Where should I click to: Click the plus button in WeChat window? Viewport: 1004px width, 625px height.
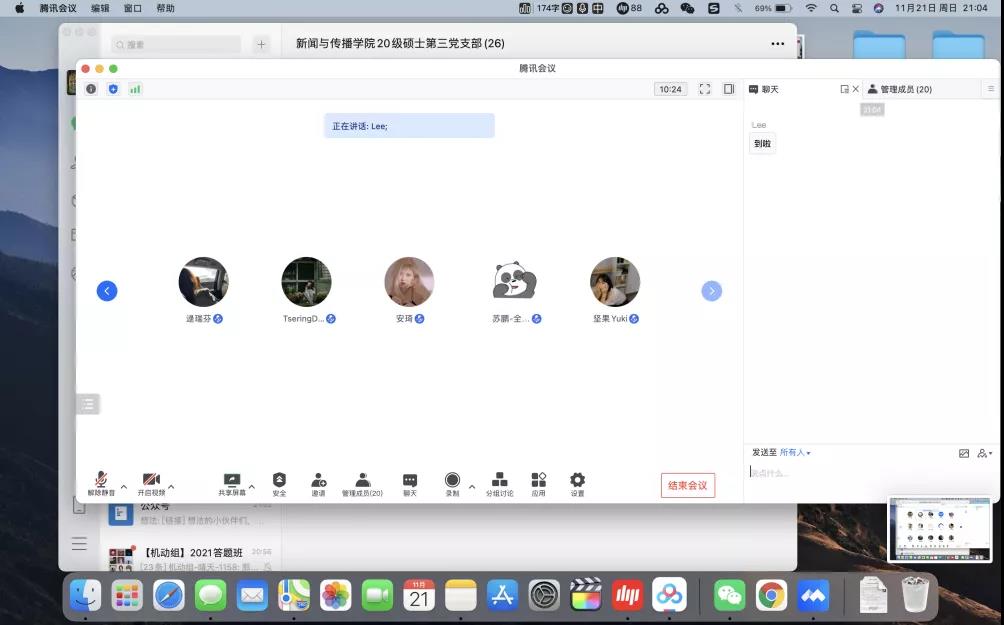coord(261,44)
